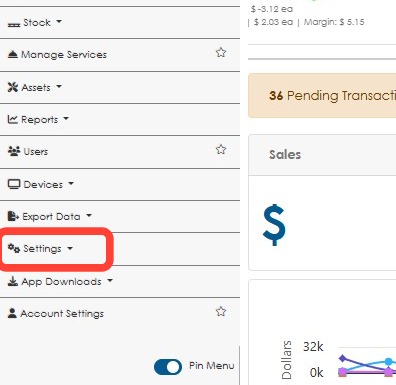This screenshot has width=396, height=385.
Task: Click the Stock shelf icon
Action: point(14,24)
